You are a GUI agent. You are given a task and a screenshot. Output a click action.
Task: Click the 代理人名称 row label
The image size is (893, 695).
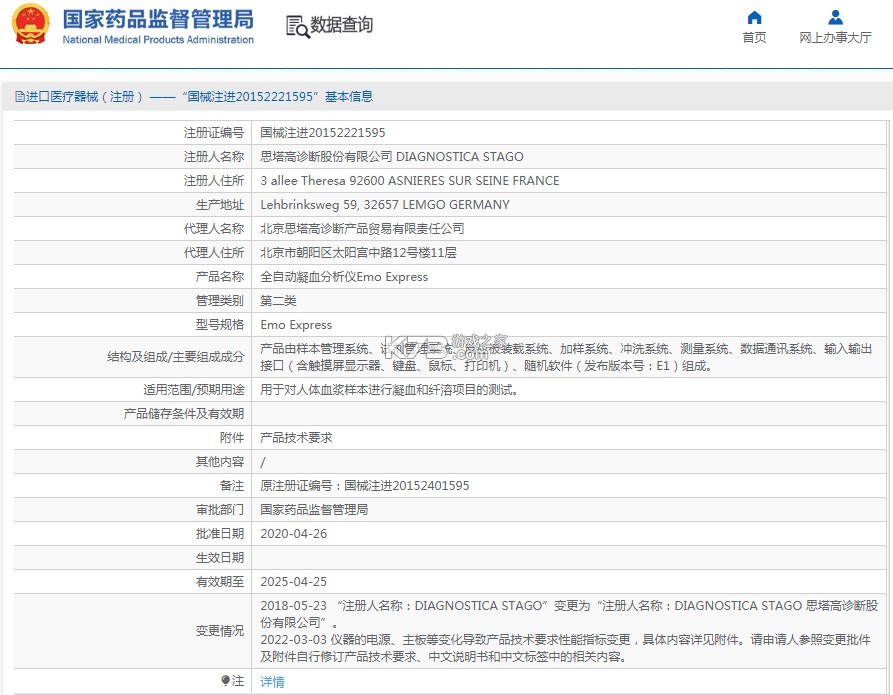point(214,228)
